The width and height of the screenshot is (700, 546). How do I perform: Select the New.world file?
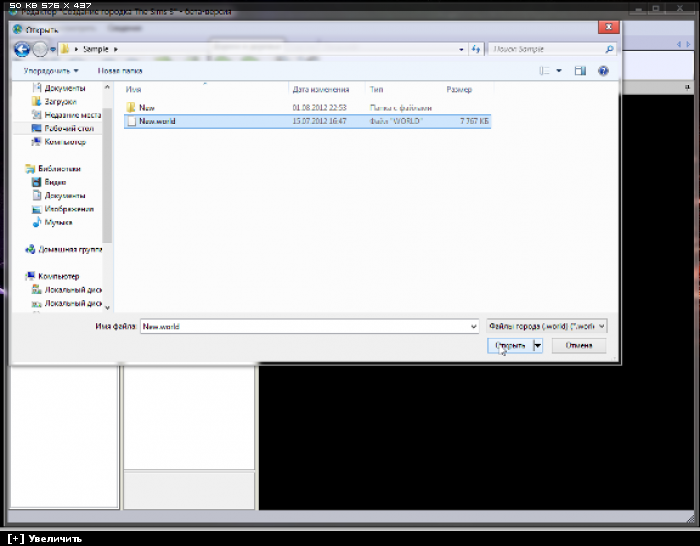click(x=157, y=120)
